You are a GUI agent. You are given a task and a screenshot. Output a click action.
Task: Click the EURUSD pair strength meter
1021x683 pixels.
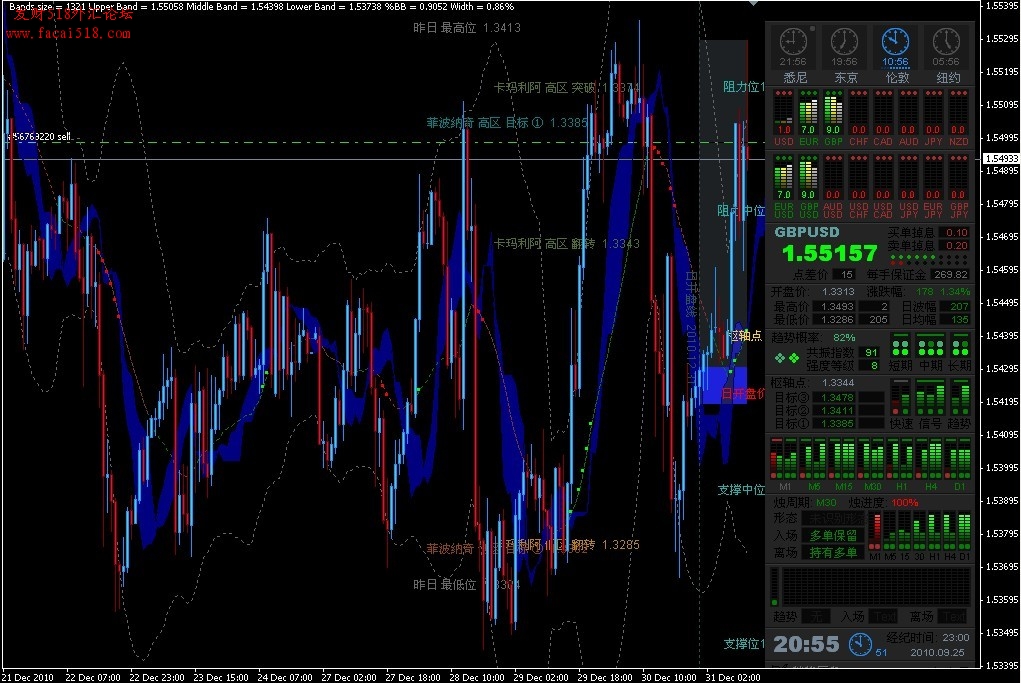783,177
